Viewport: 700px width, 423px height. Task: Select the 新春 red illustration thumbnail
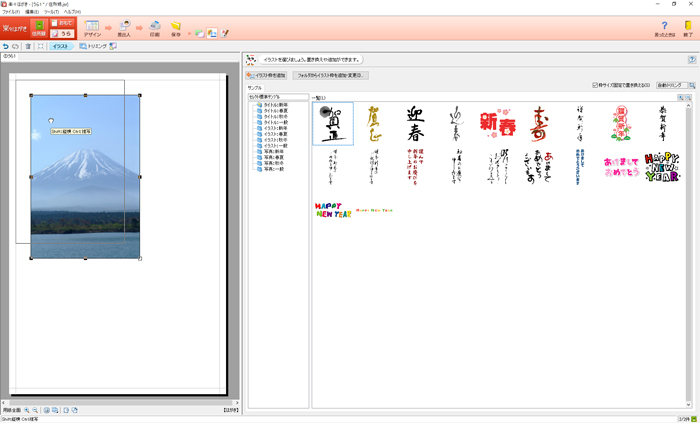coord(496,123)
